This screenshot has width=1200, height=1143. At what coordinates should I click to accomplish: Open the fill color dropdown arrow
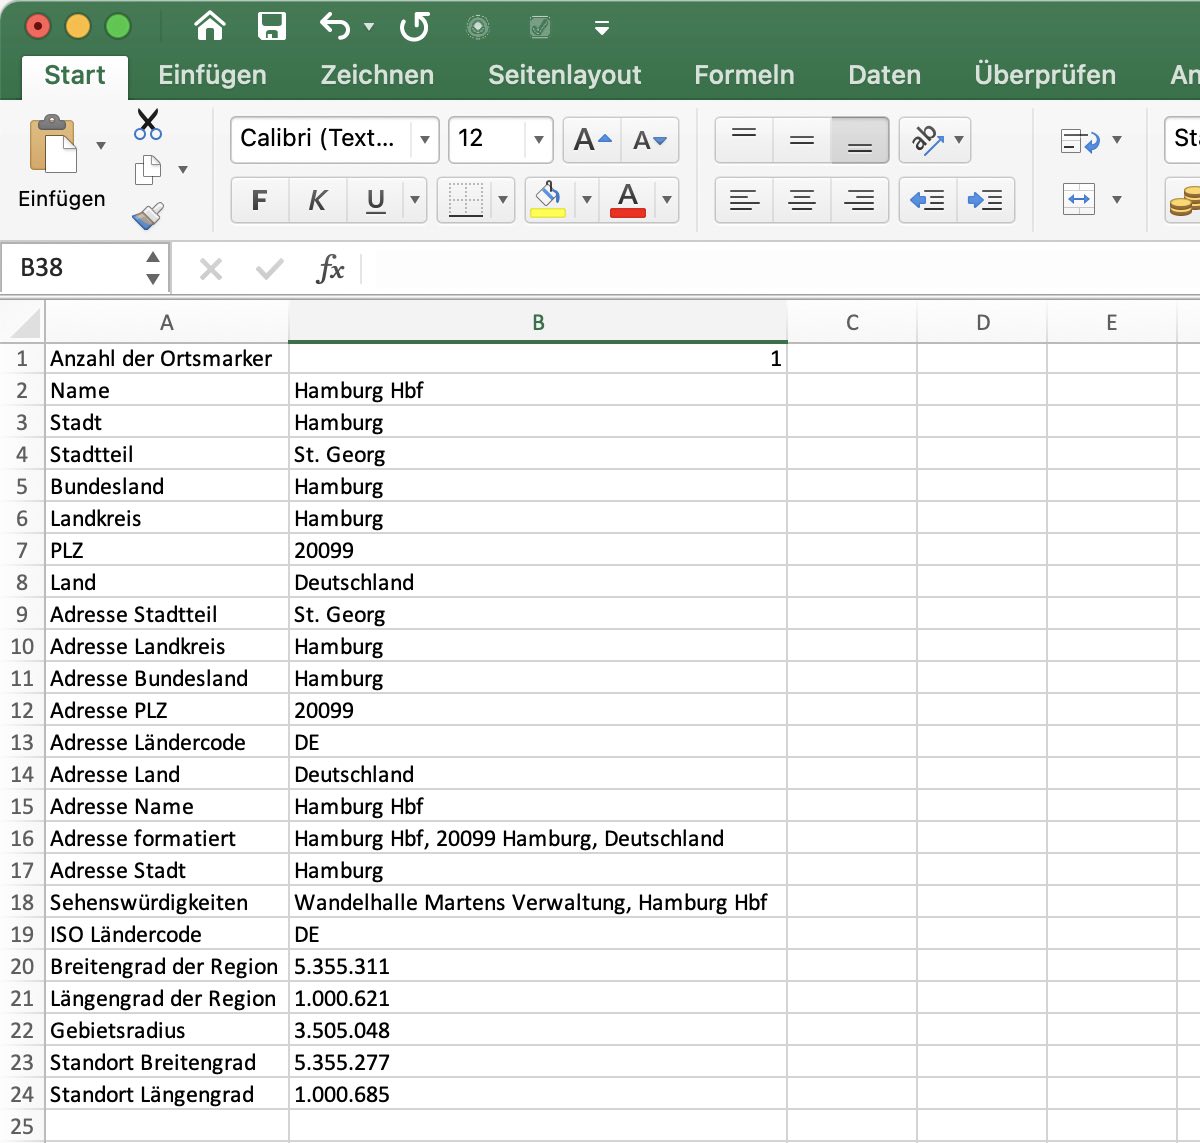[x=587, y=200]
